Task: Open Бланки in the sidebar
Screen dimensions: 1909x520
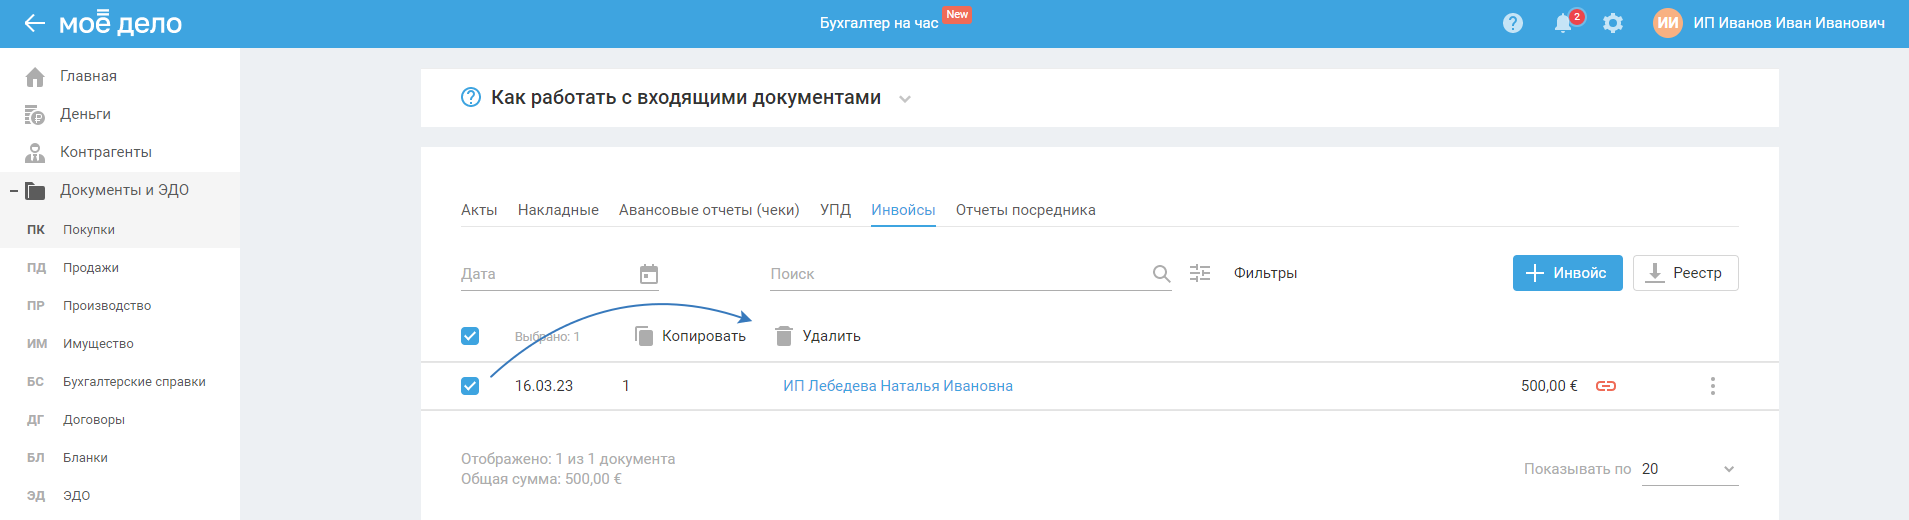Action: click(x=85, y=458)
